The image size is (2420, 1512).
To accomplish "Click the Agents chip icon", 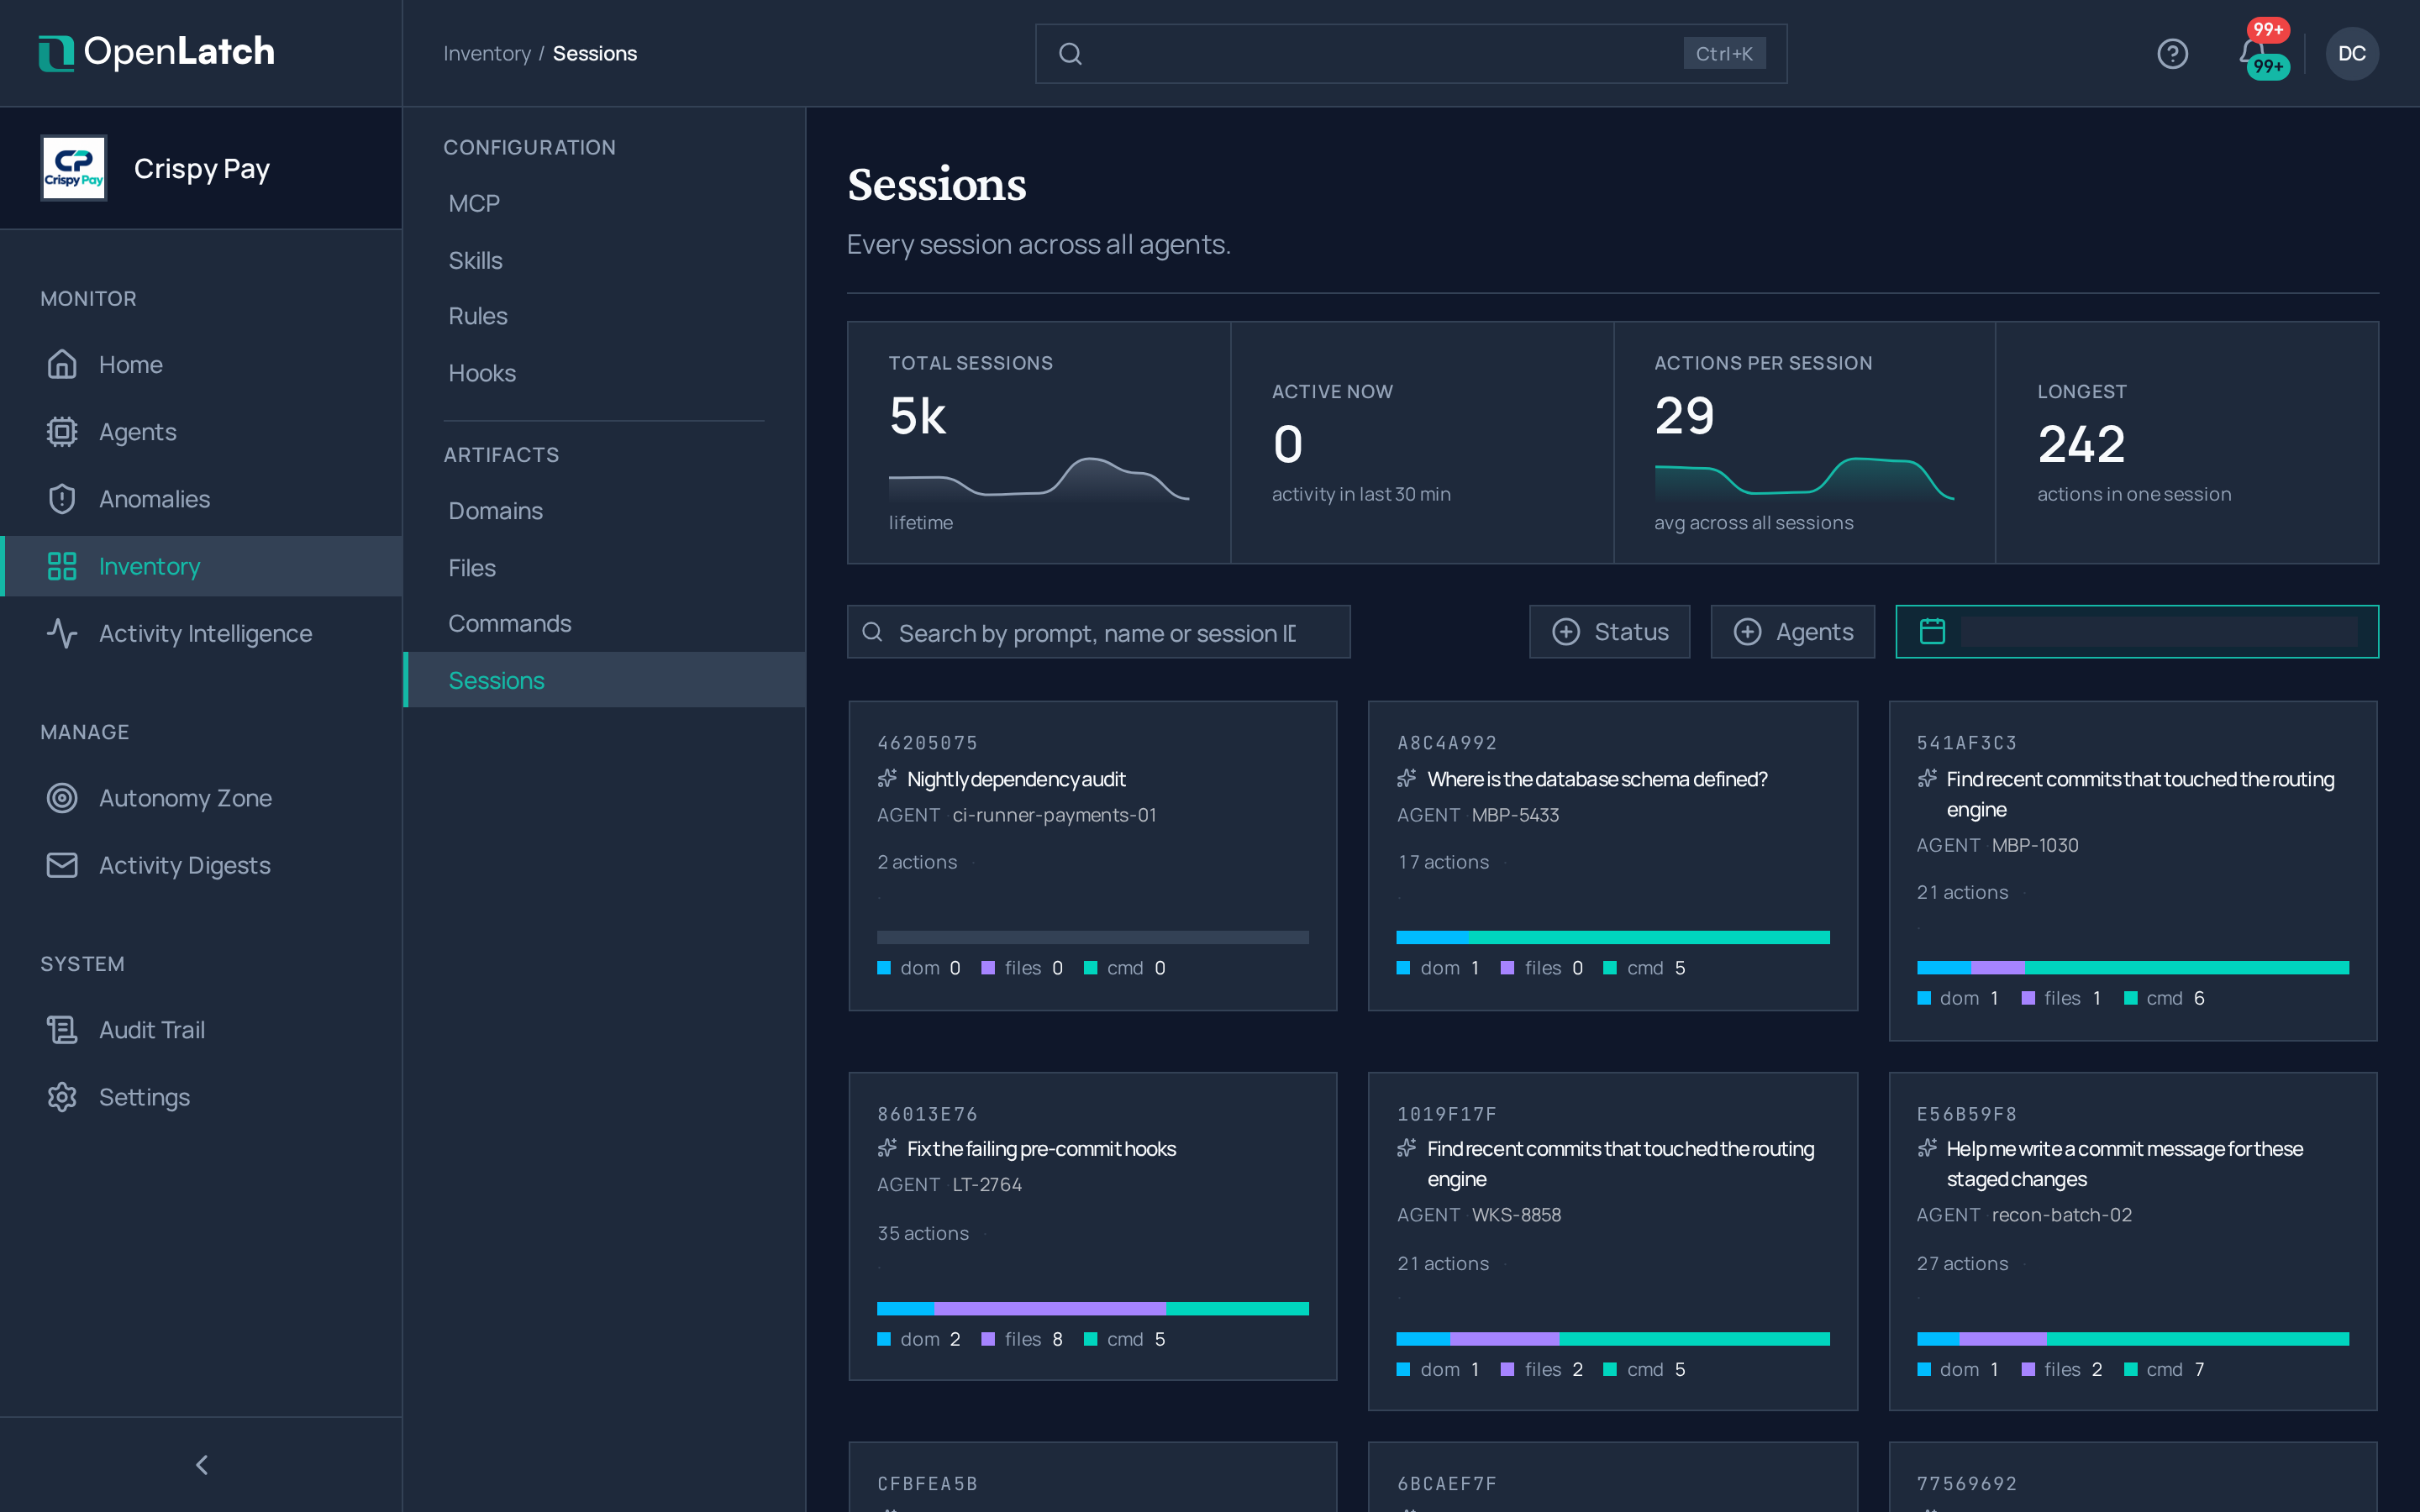I will click(x=62, y=431).
